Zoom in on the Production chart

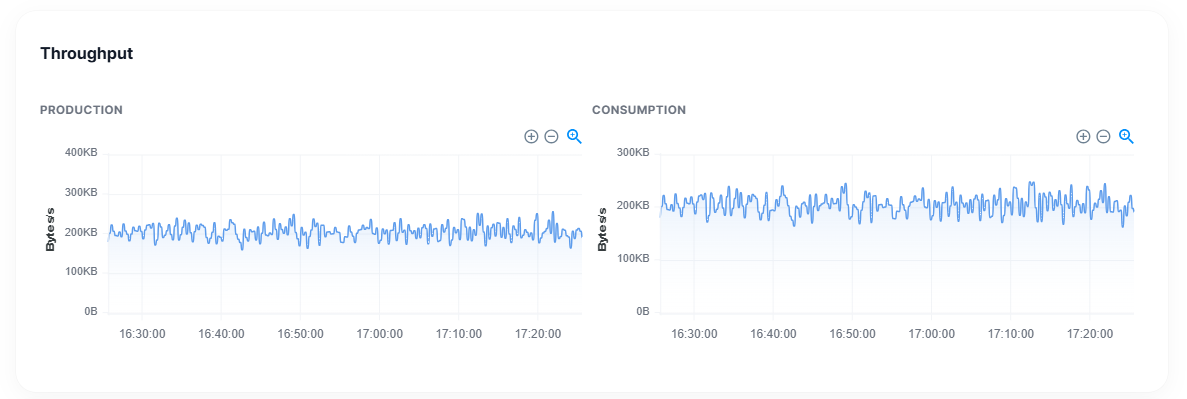click(531, 136)
